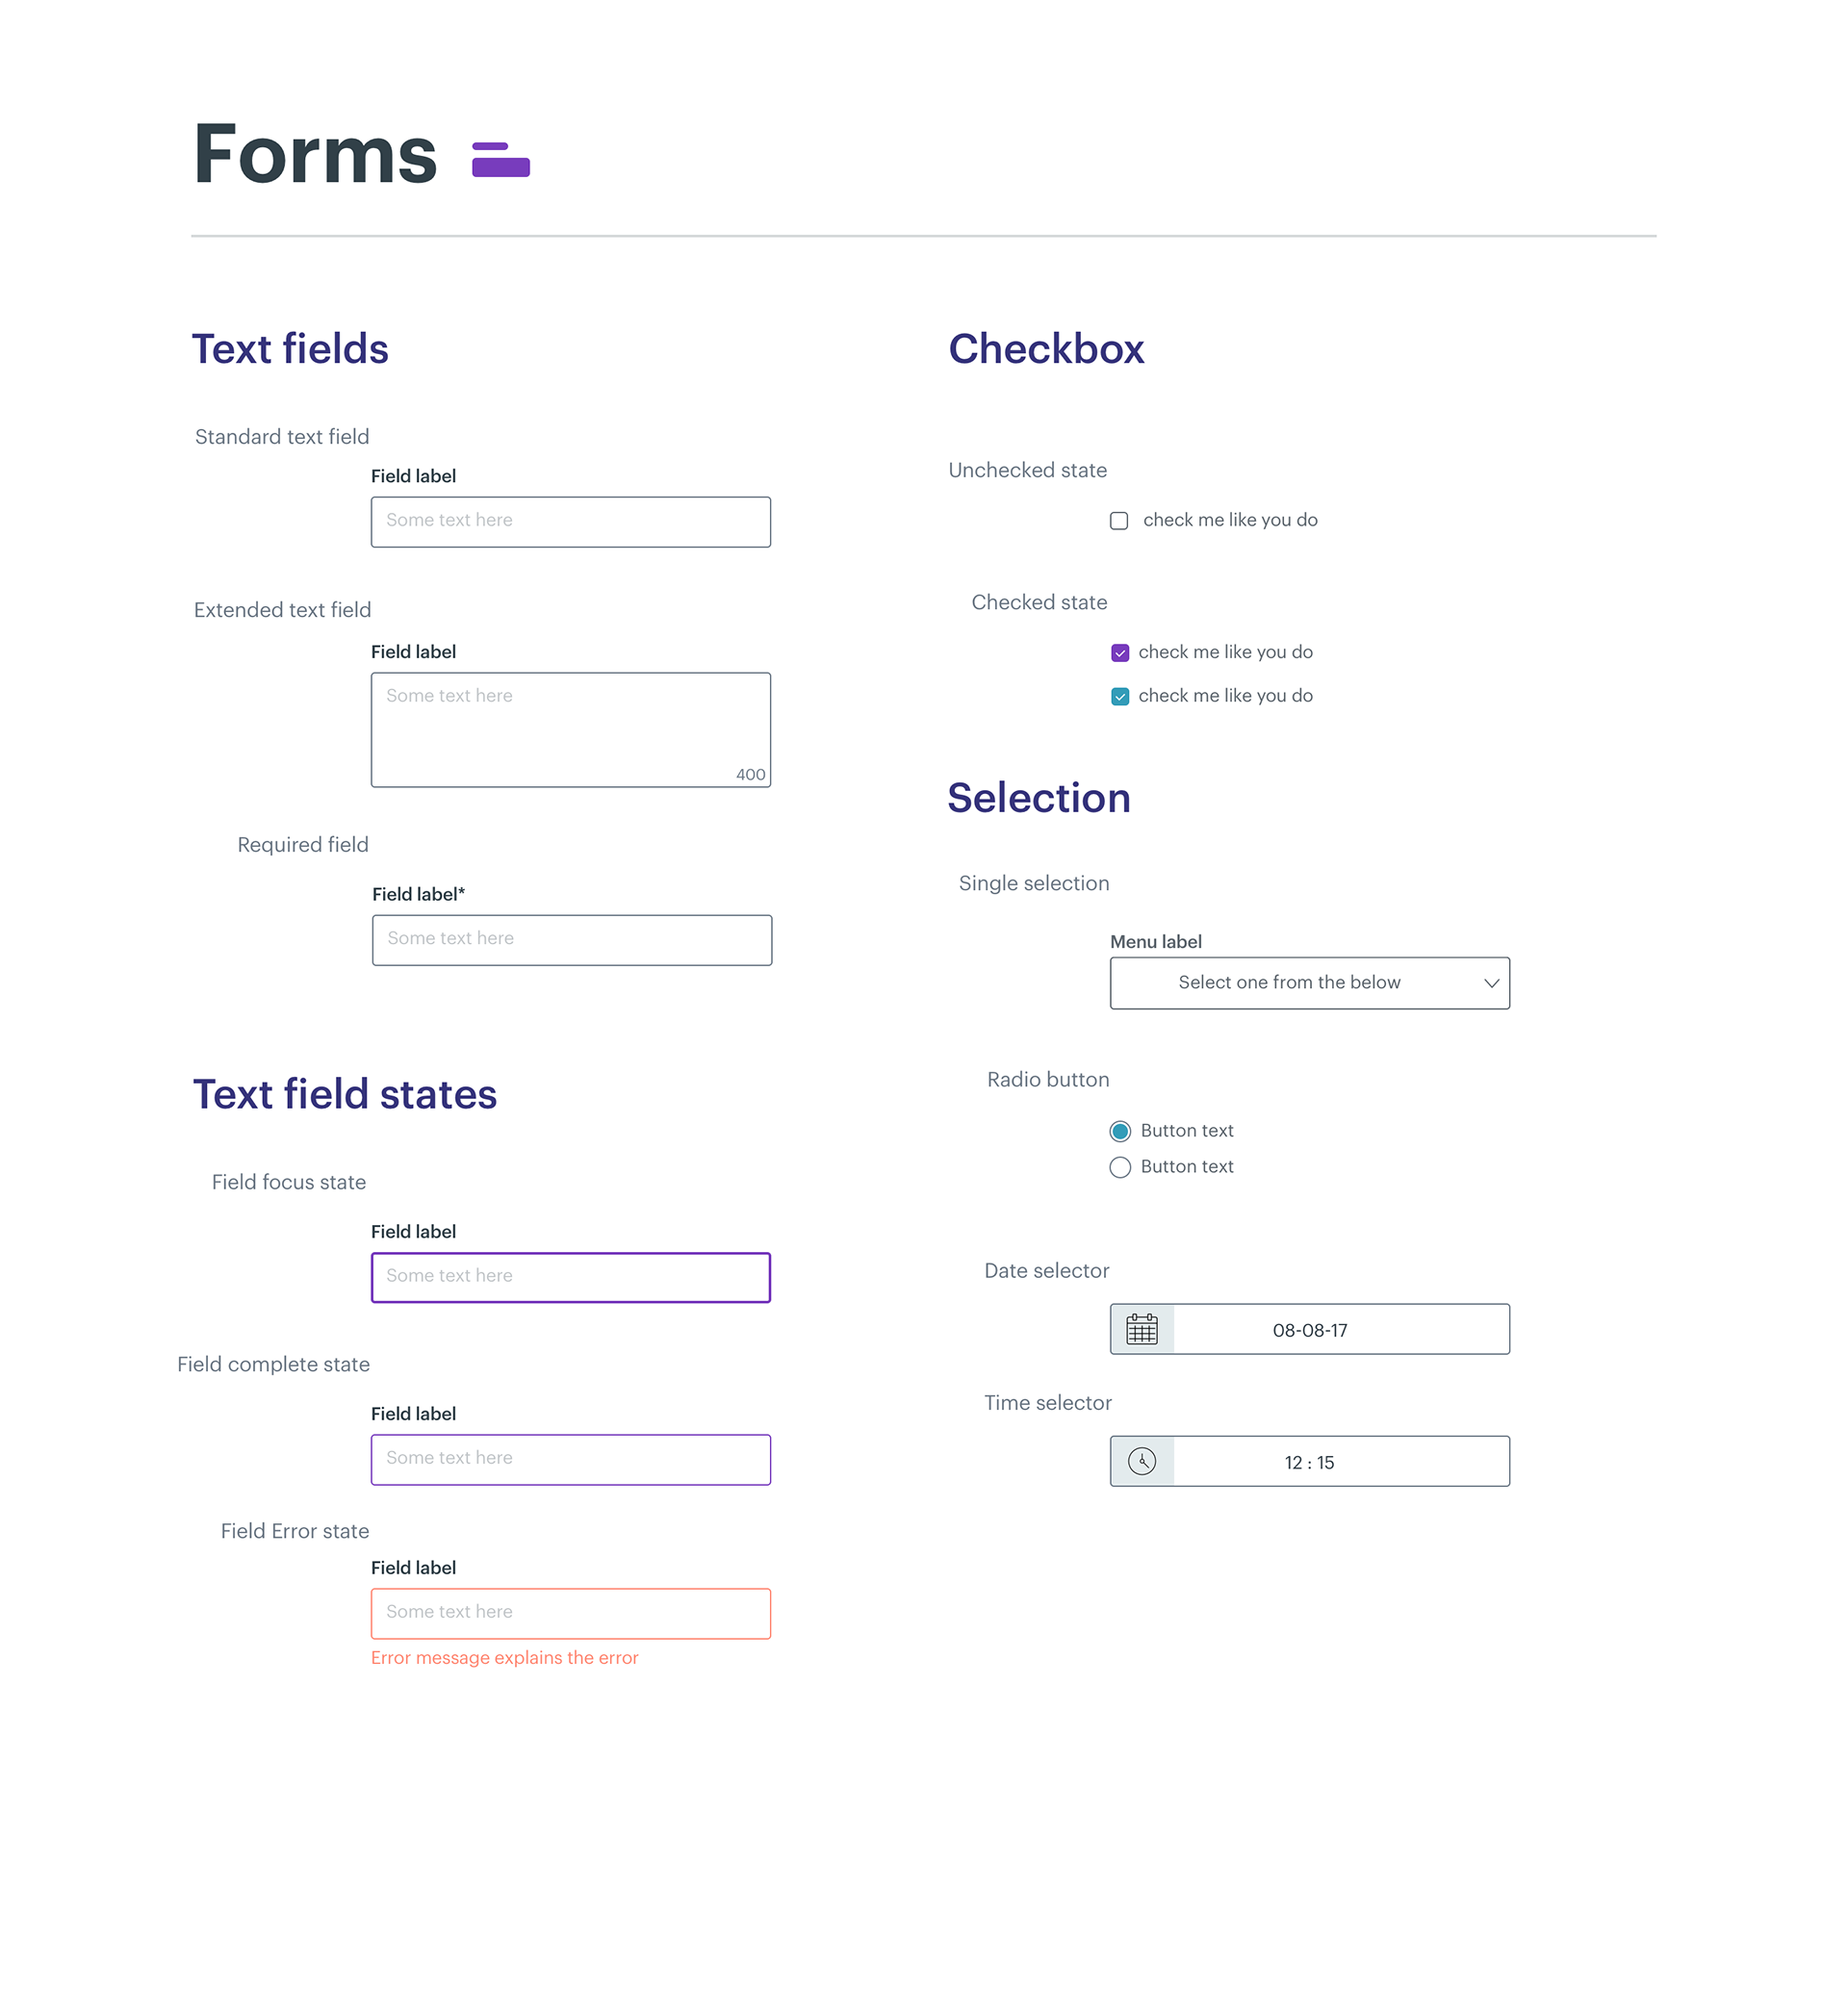Click the purple Forms logo icon

(500, 159)
